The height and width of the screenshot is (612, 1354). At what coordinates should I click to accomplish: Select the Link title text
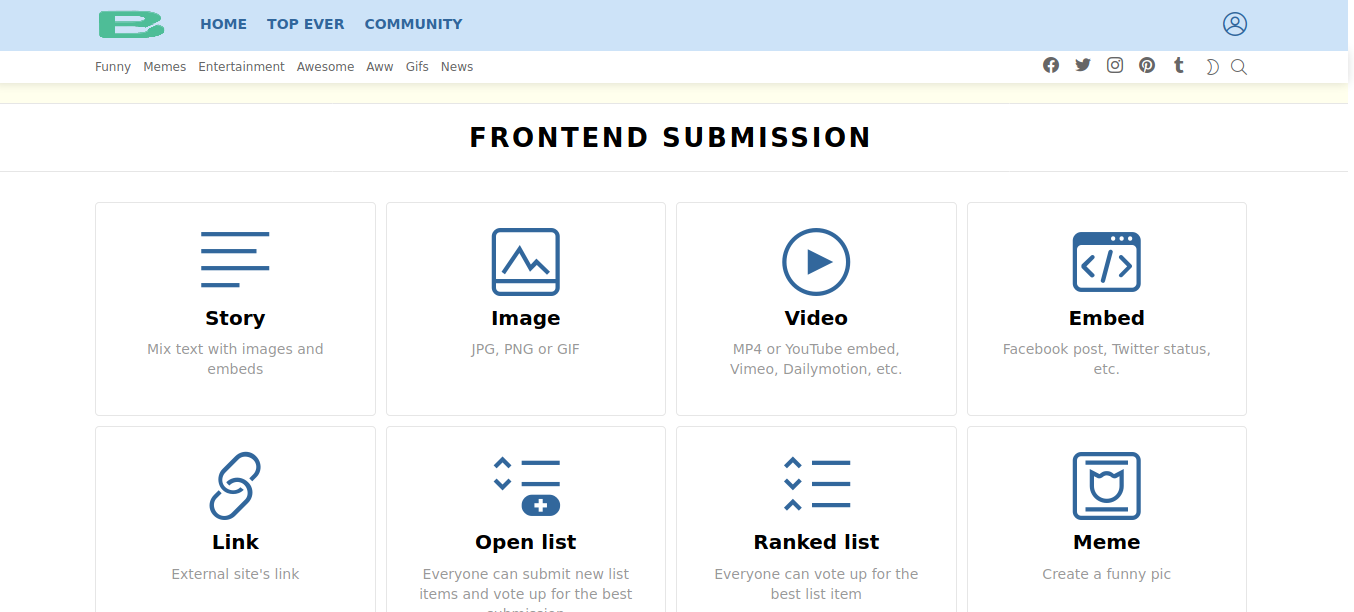pos(235,542)
